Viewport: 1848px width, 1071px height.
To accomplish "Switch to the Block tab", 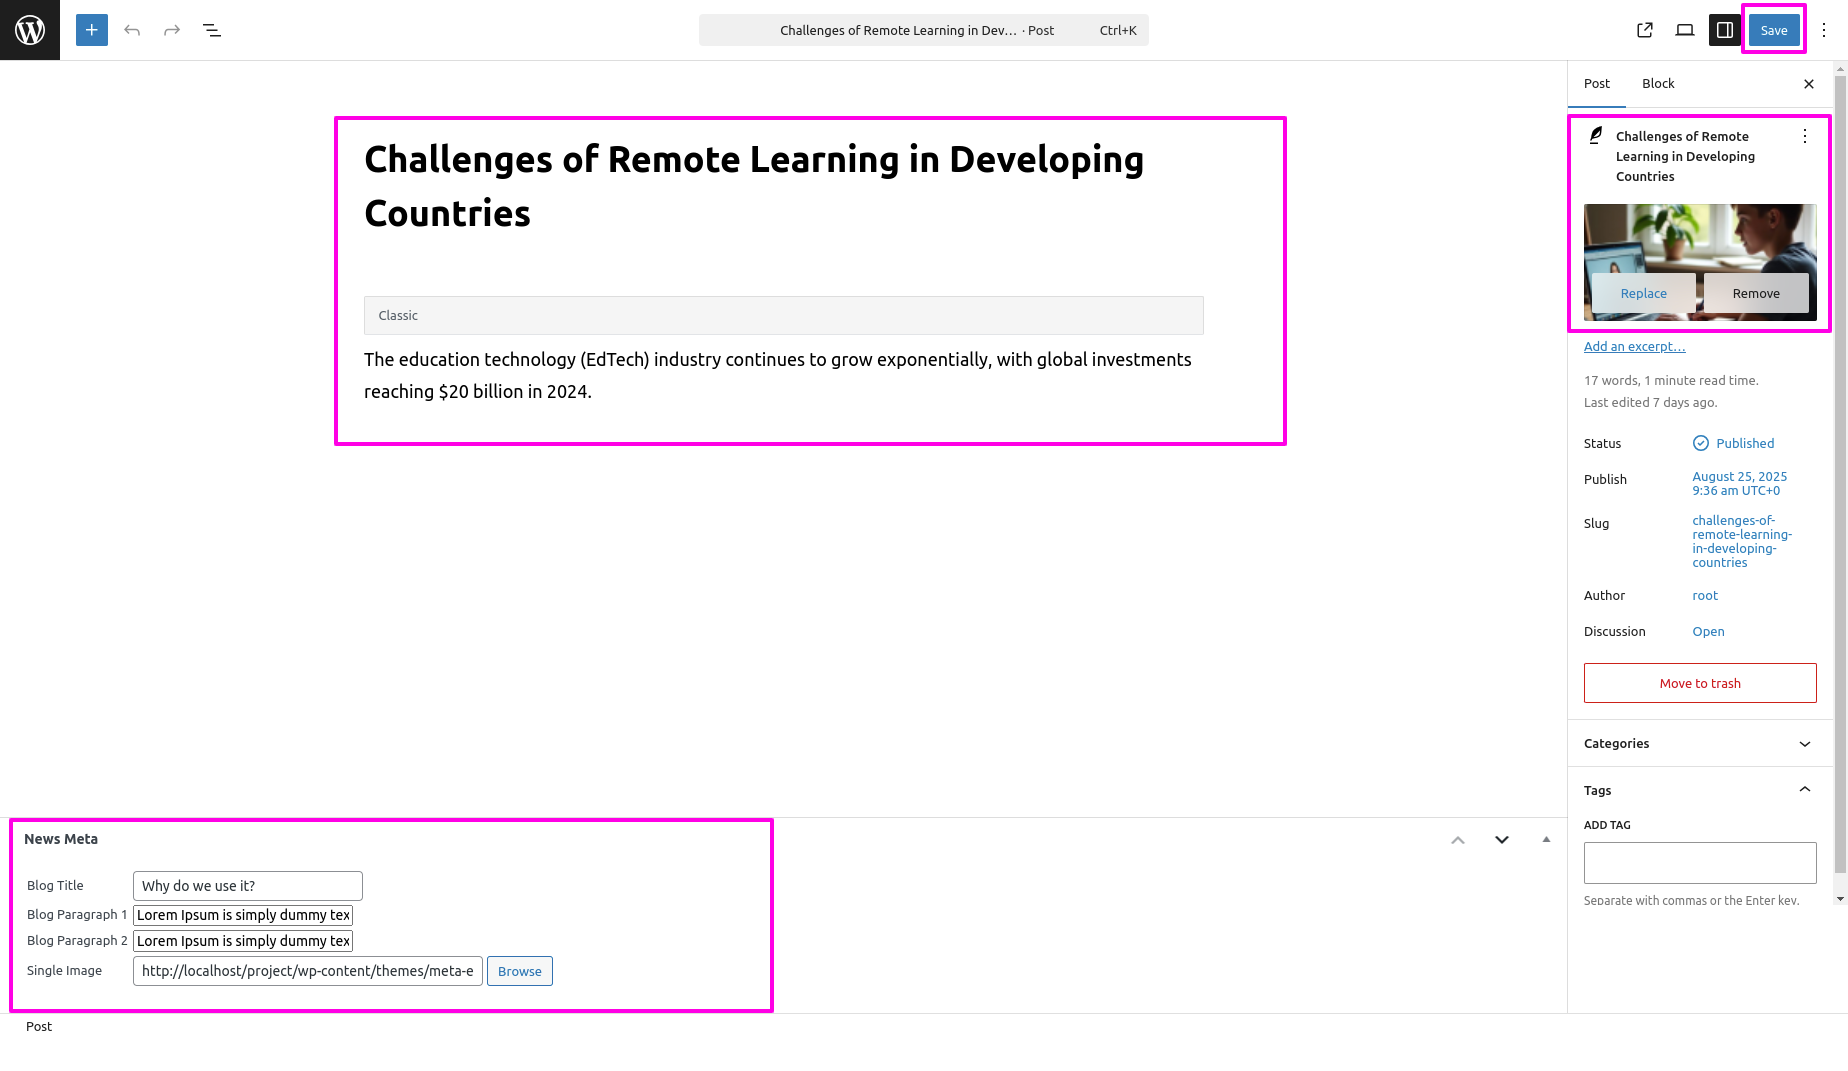I will pyautogui.click(x=1658, y=84).
